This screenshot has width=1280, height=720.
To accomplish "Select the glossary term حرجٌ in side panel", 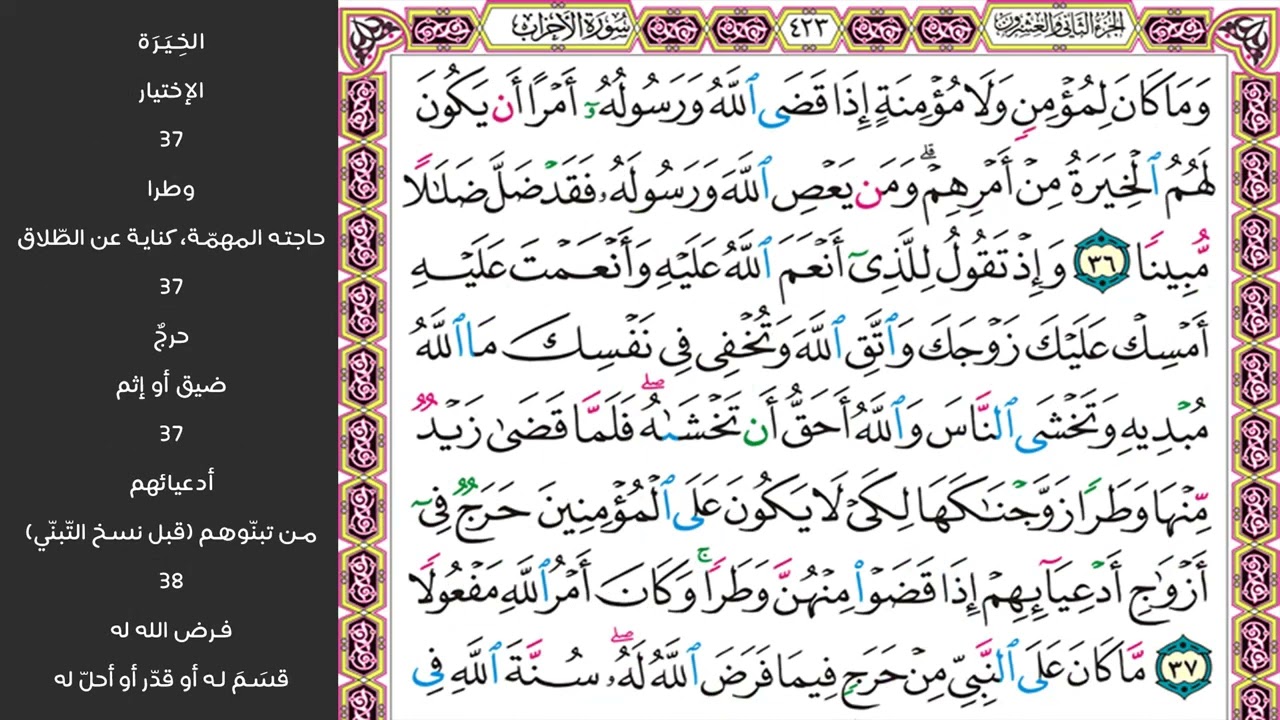I will pyautogui.click(x=171, y=336).
